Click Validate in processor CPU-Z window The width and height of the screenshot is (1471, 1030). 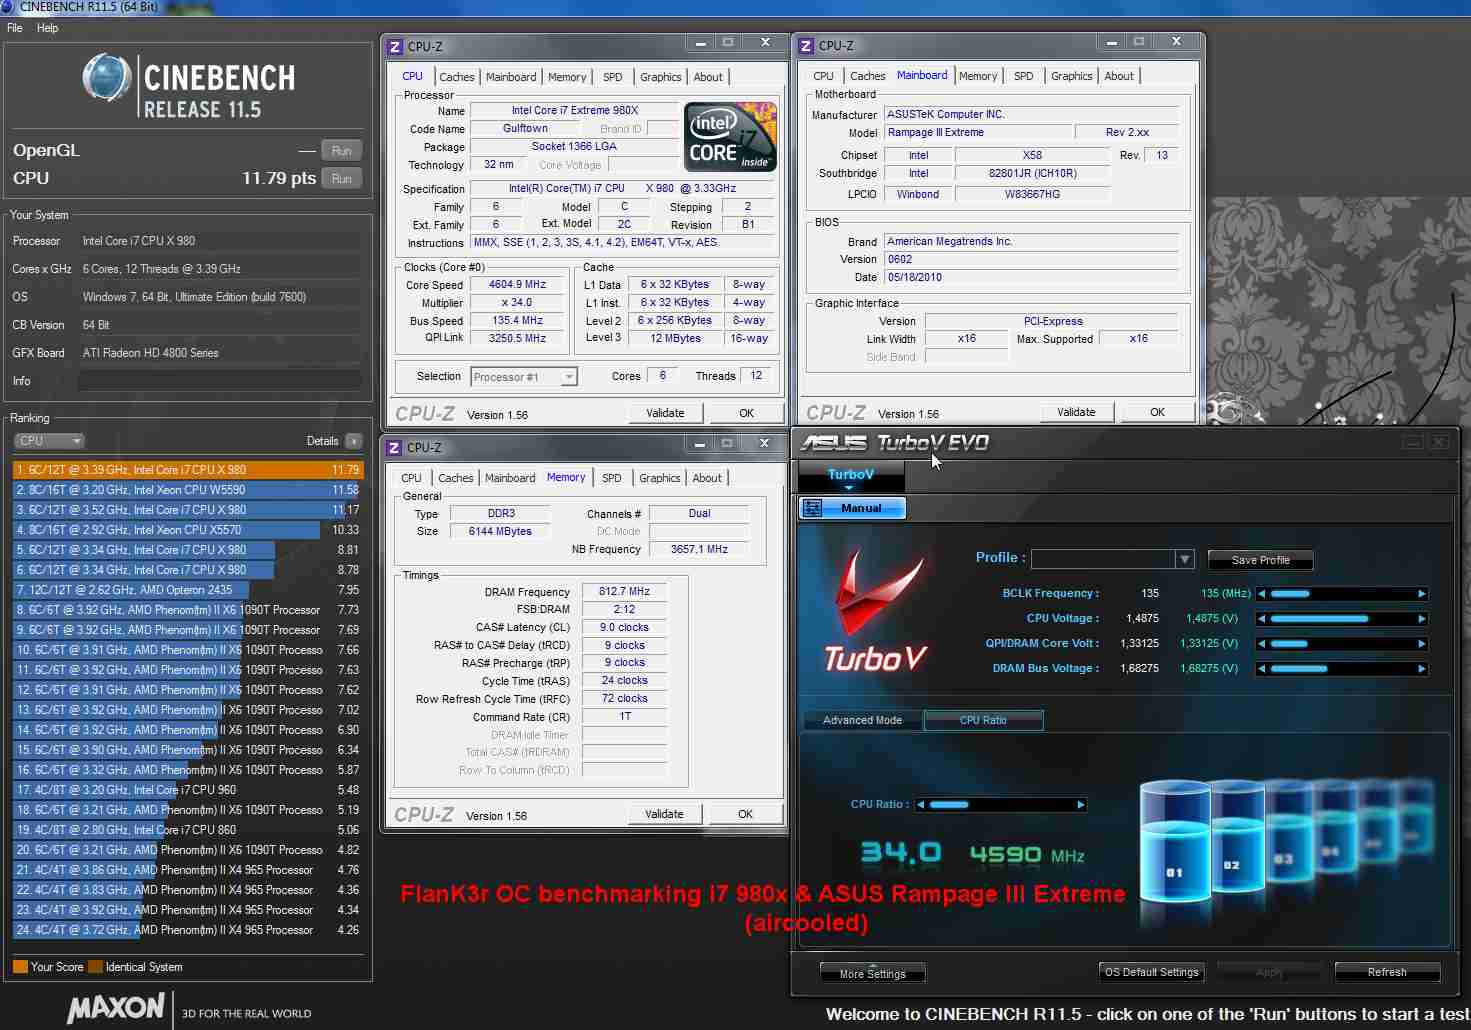tap(666, 413)
